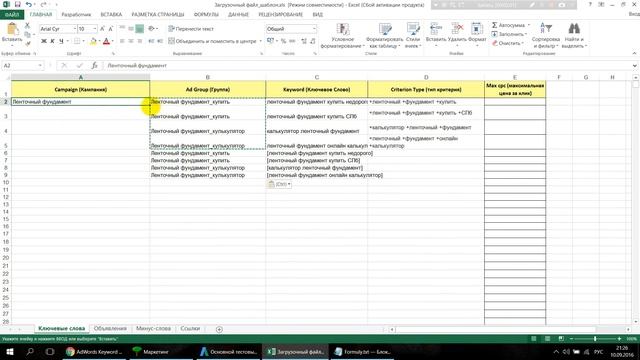Image resolution: width=640 pixels, height=360 pixels.
Task: Switch to the РАЗМЕТКА СТРАНИЦЫ ribbon tab
Action: tap(158, 15)
